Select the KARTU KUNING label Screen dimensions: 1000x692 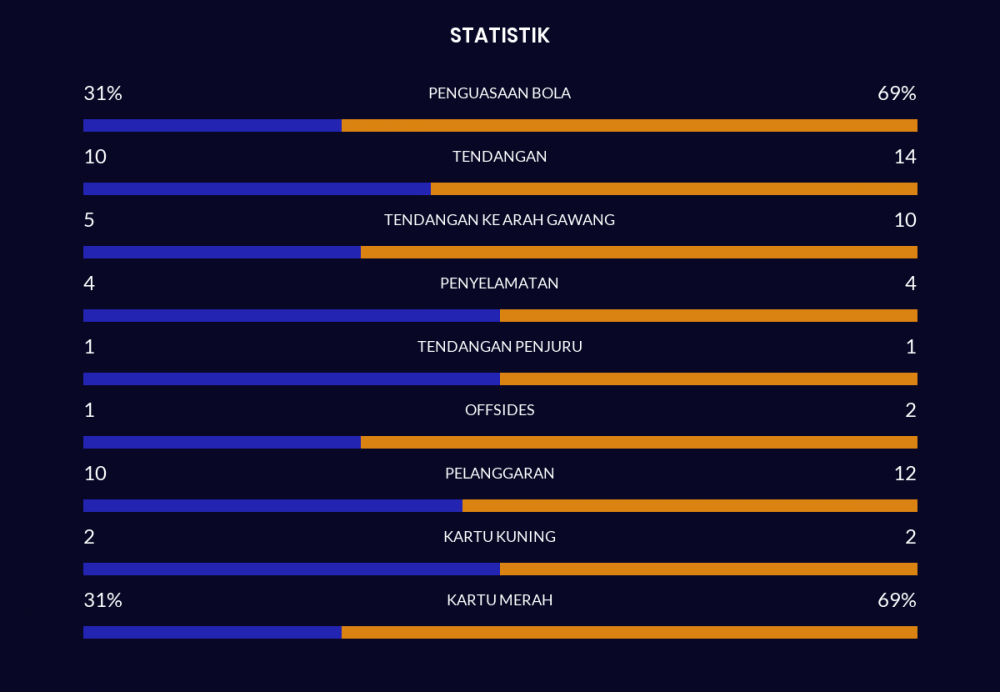pos(499,537)
